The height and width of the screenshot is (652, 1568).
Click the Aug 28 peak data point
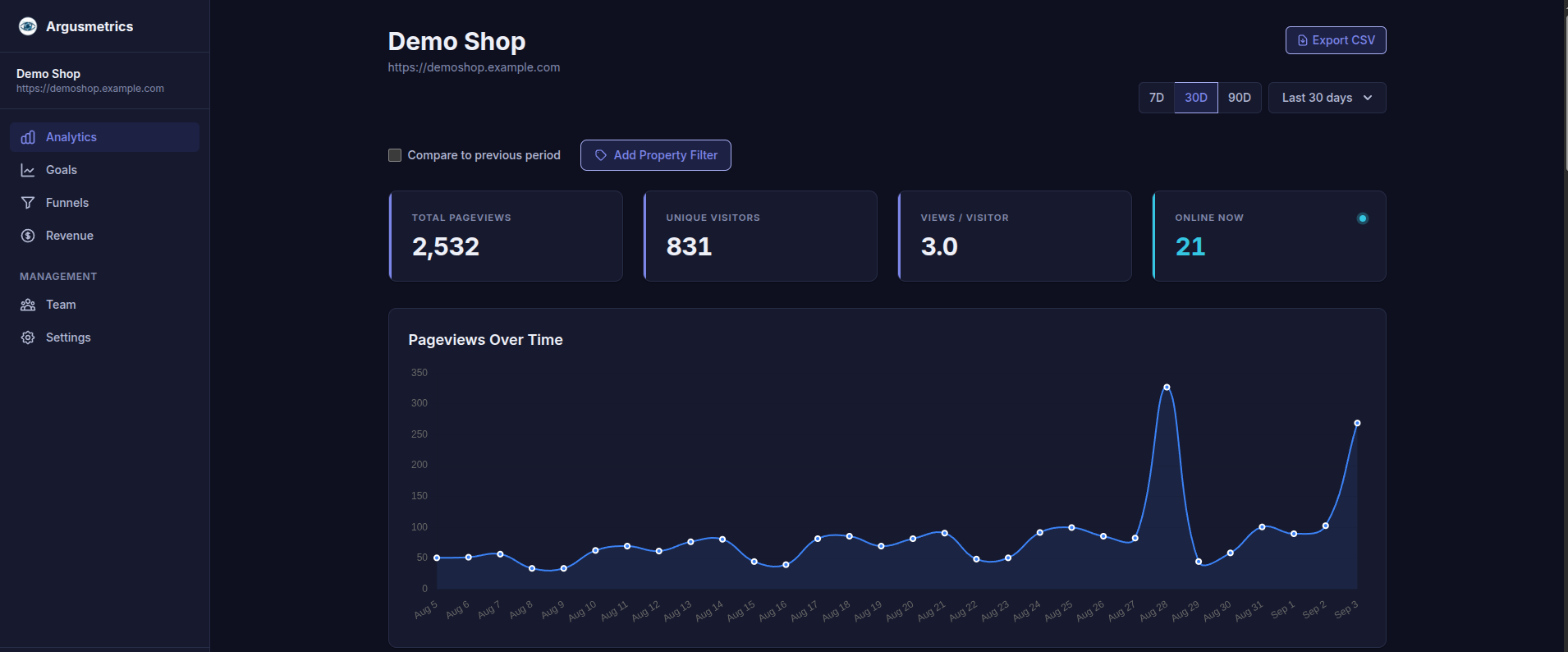click(x=1166, y=387)
